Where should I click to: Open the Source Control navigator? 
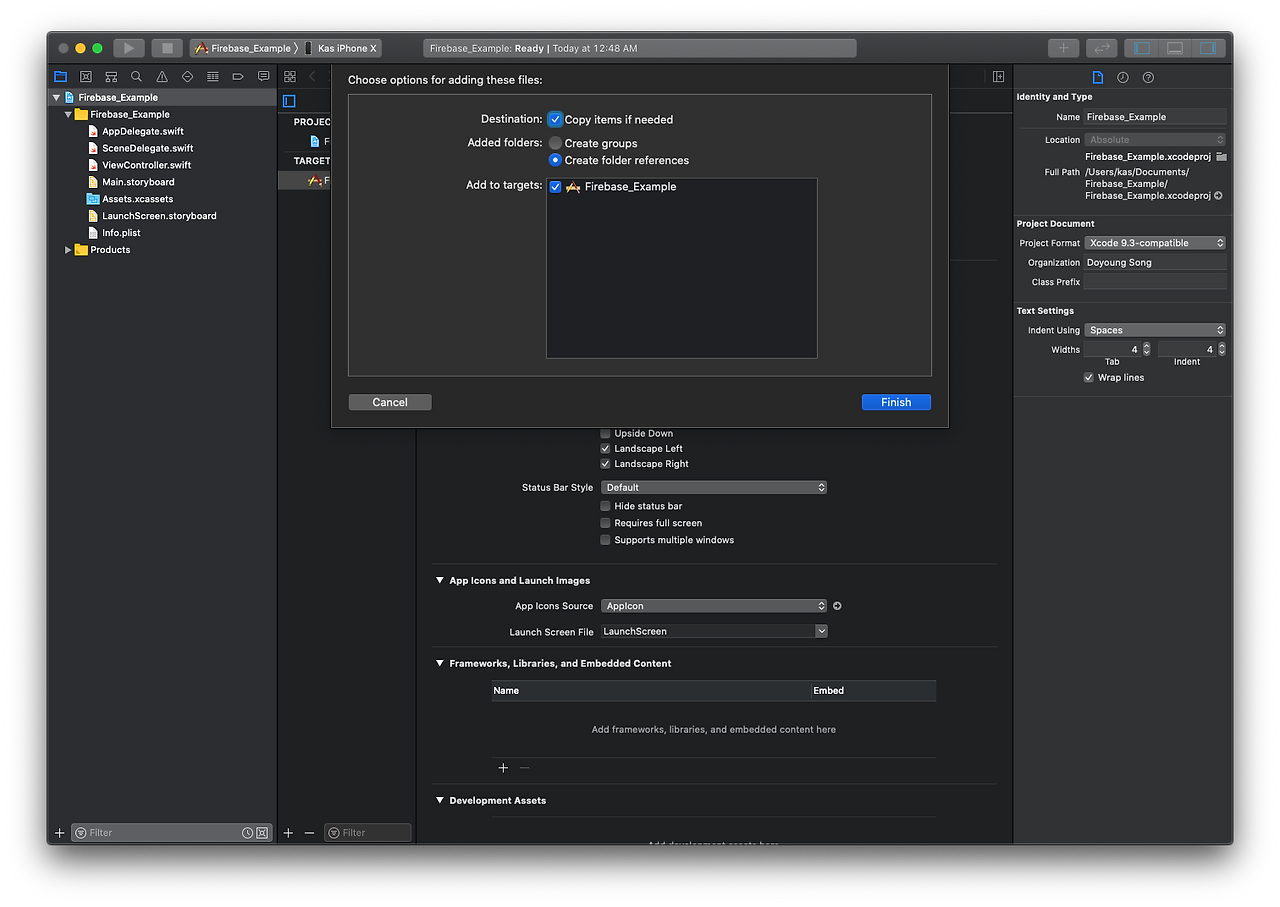click(86, 76)
